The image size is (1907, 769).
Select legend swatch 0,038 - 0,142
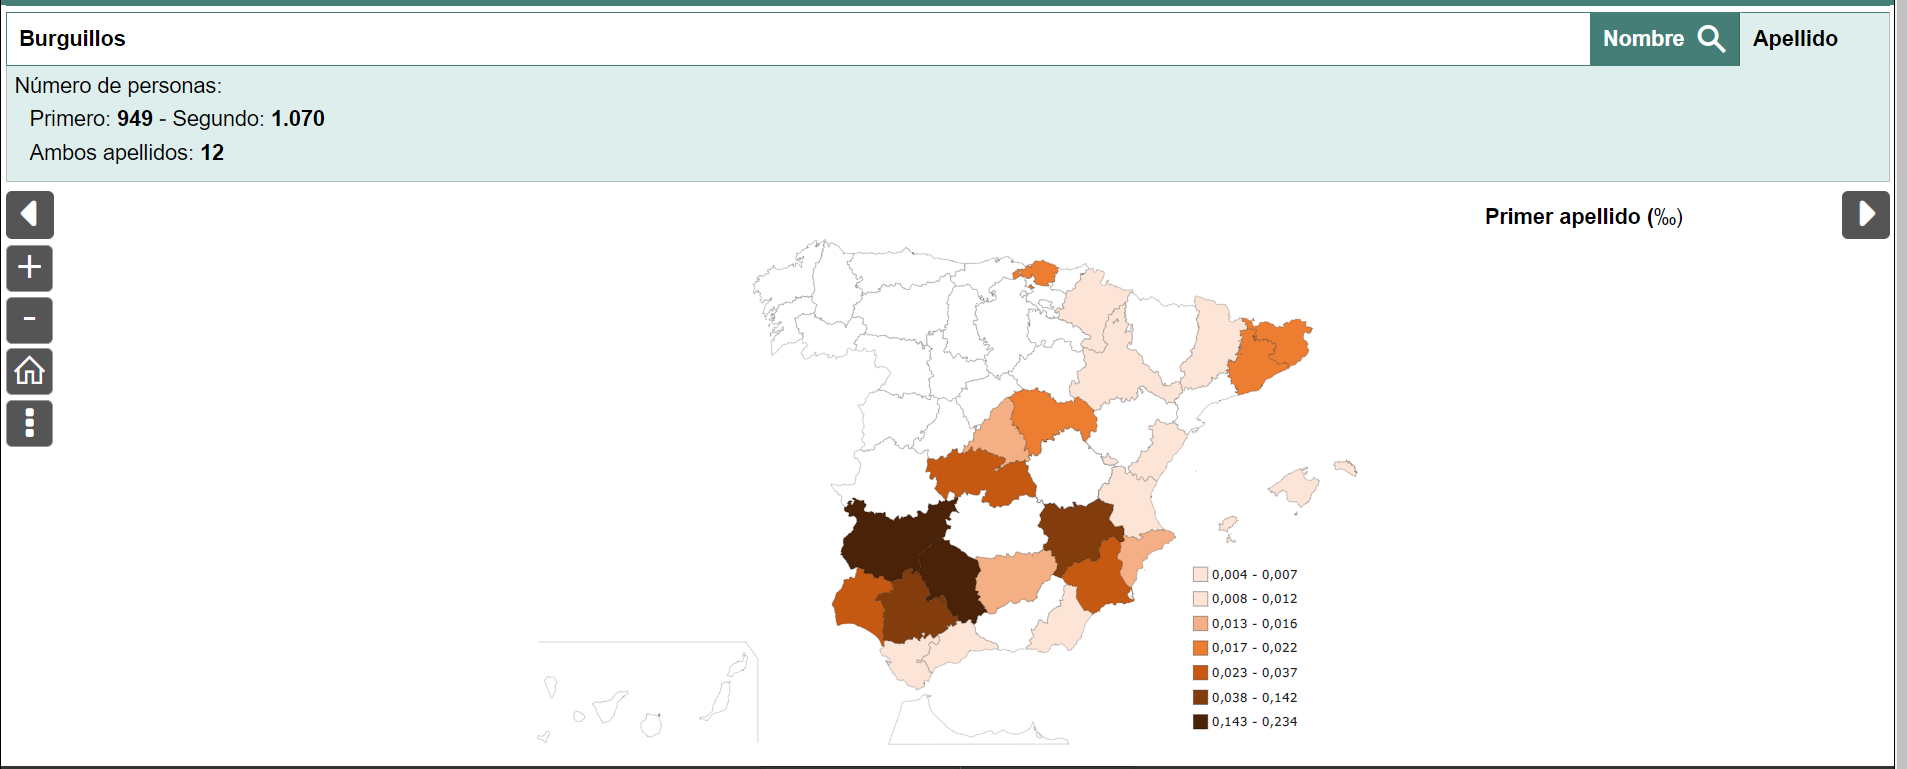(x=1200, y=697)
